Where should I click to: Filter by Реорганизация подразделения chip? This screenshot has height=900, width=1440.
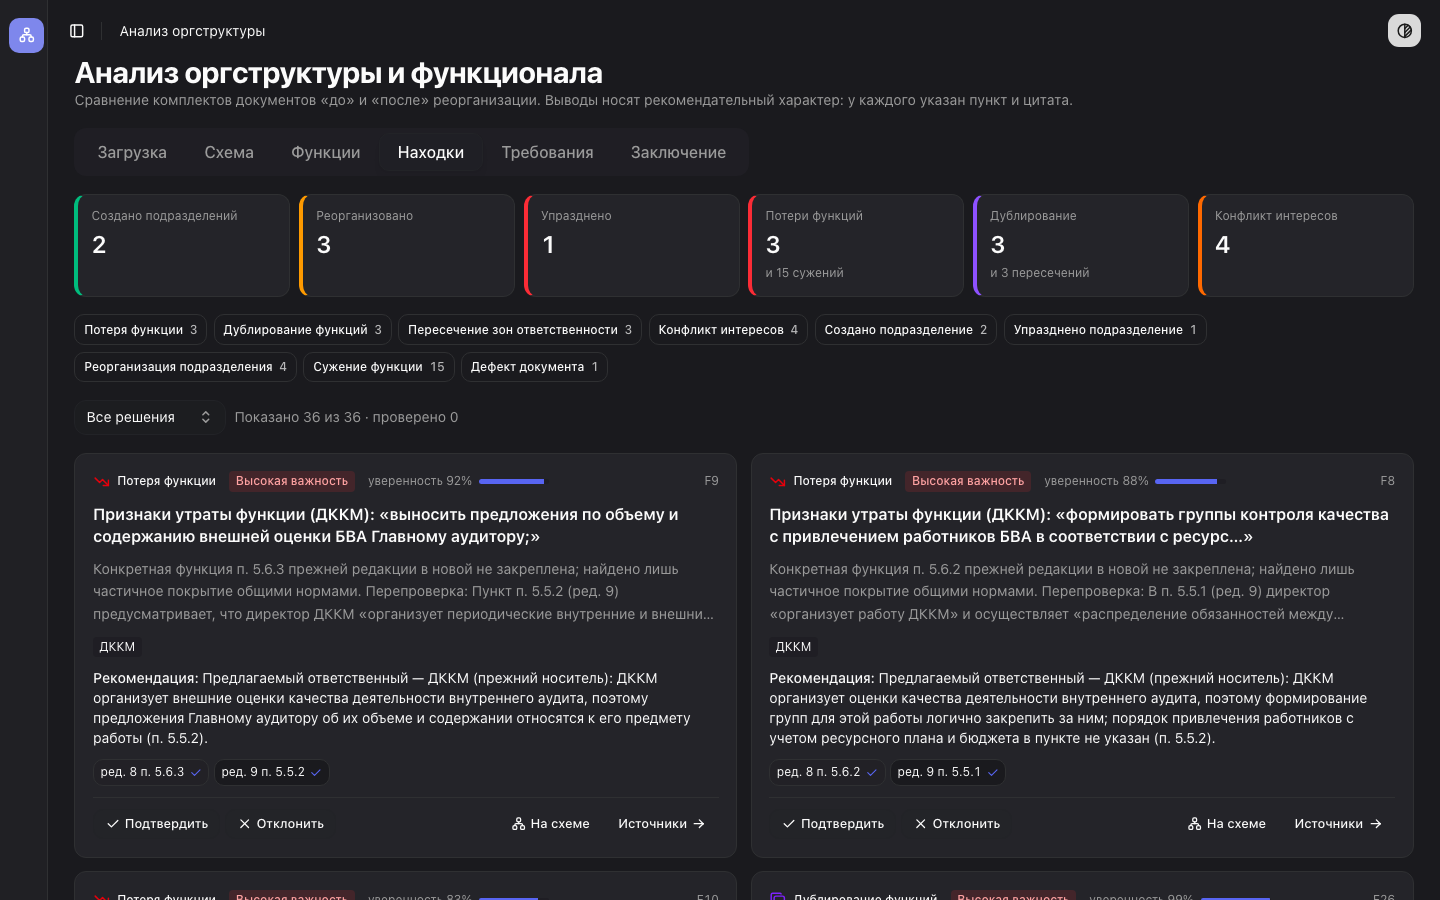click(186, 367)
